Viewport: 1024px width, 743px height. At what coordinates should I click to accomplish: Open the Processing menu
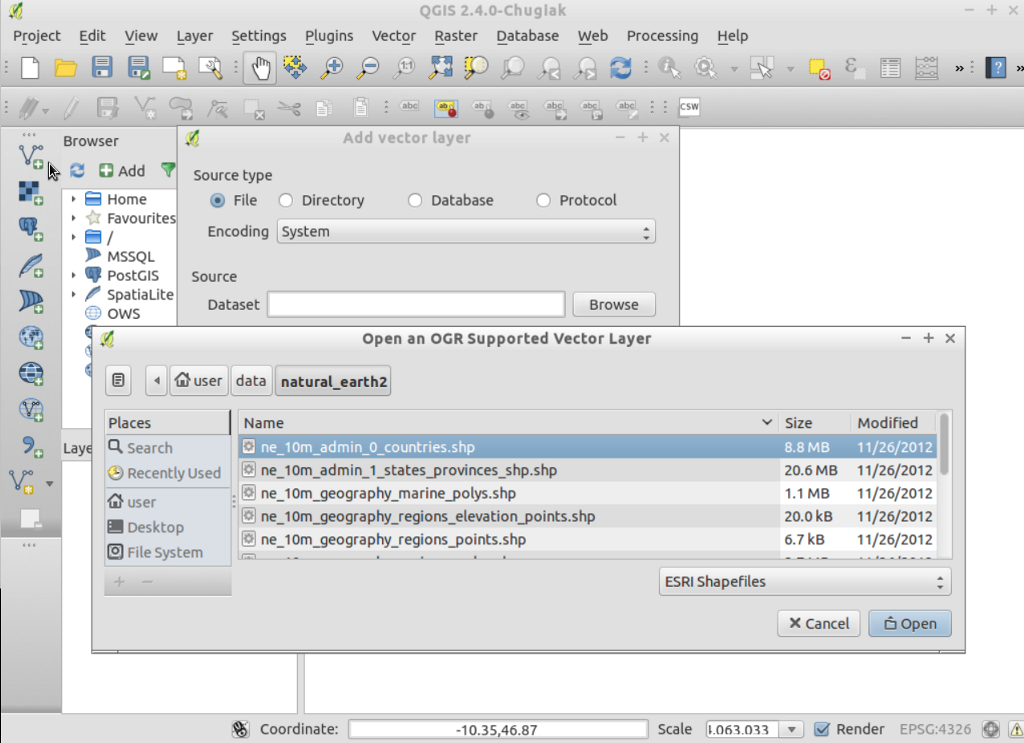[662, 36]
